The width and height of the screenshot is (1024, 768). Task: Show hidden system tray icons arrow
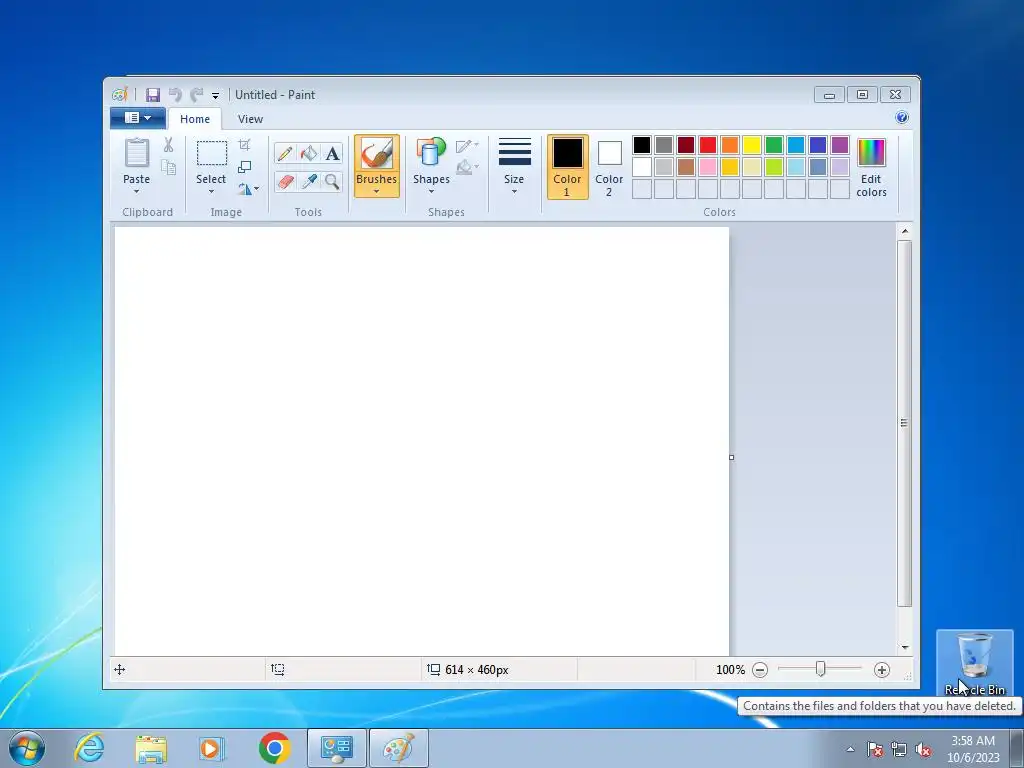tap(850, 749)
